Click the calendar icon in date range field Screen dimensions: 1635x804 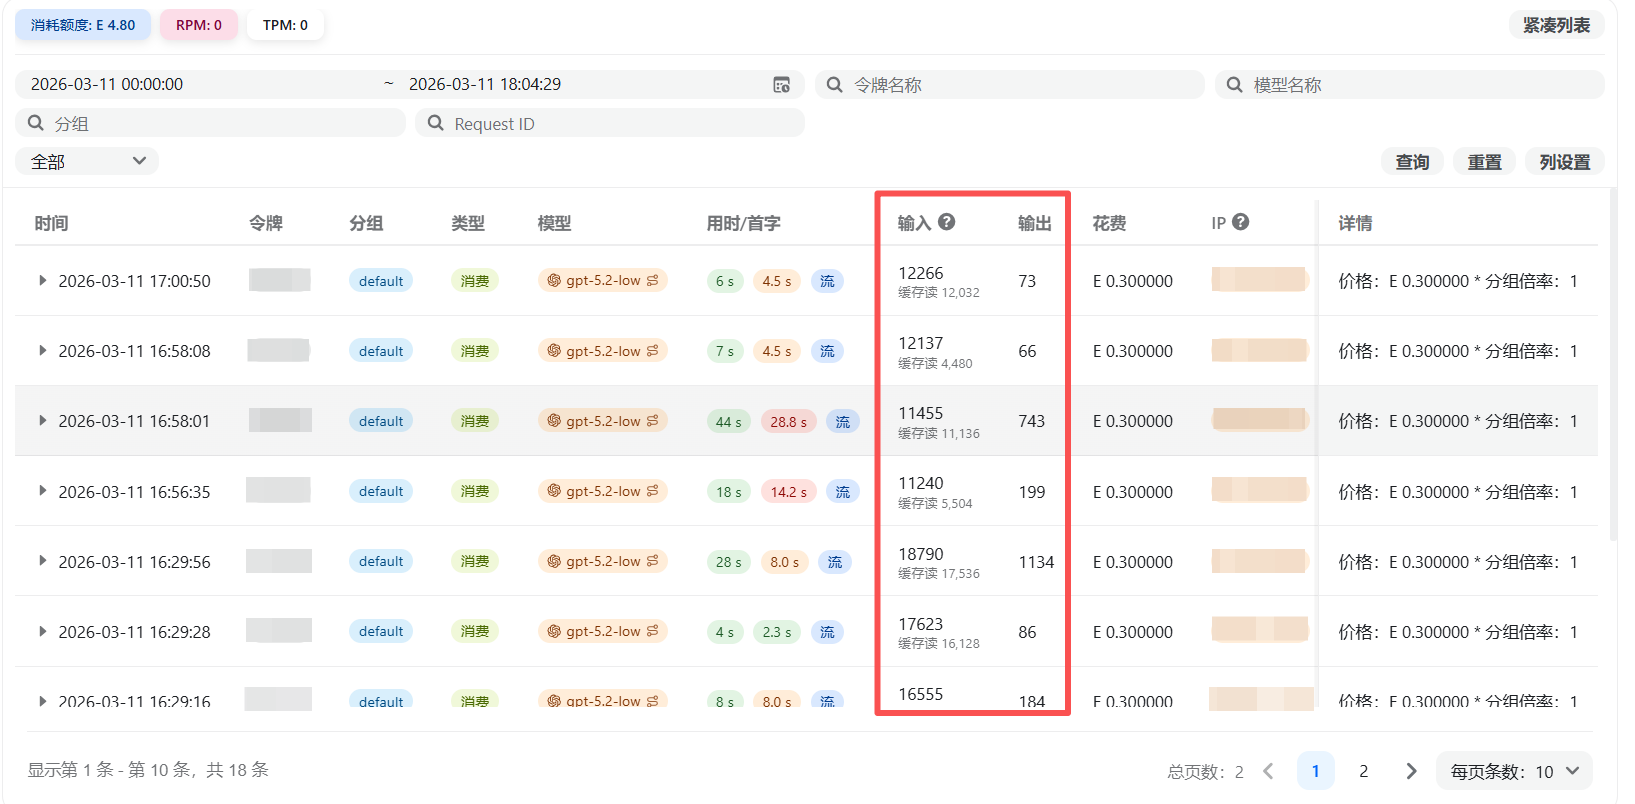point(782,85)
